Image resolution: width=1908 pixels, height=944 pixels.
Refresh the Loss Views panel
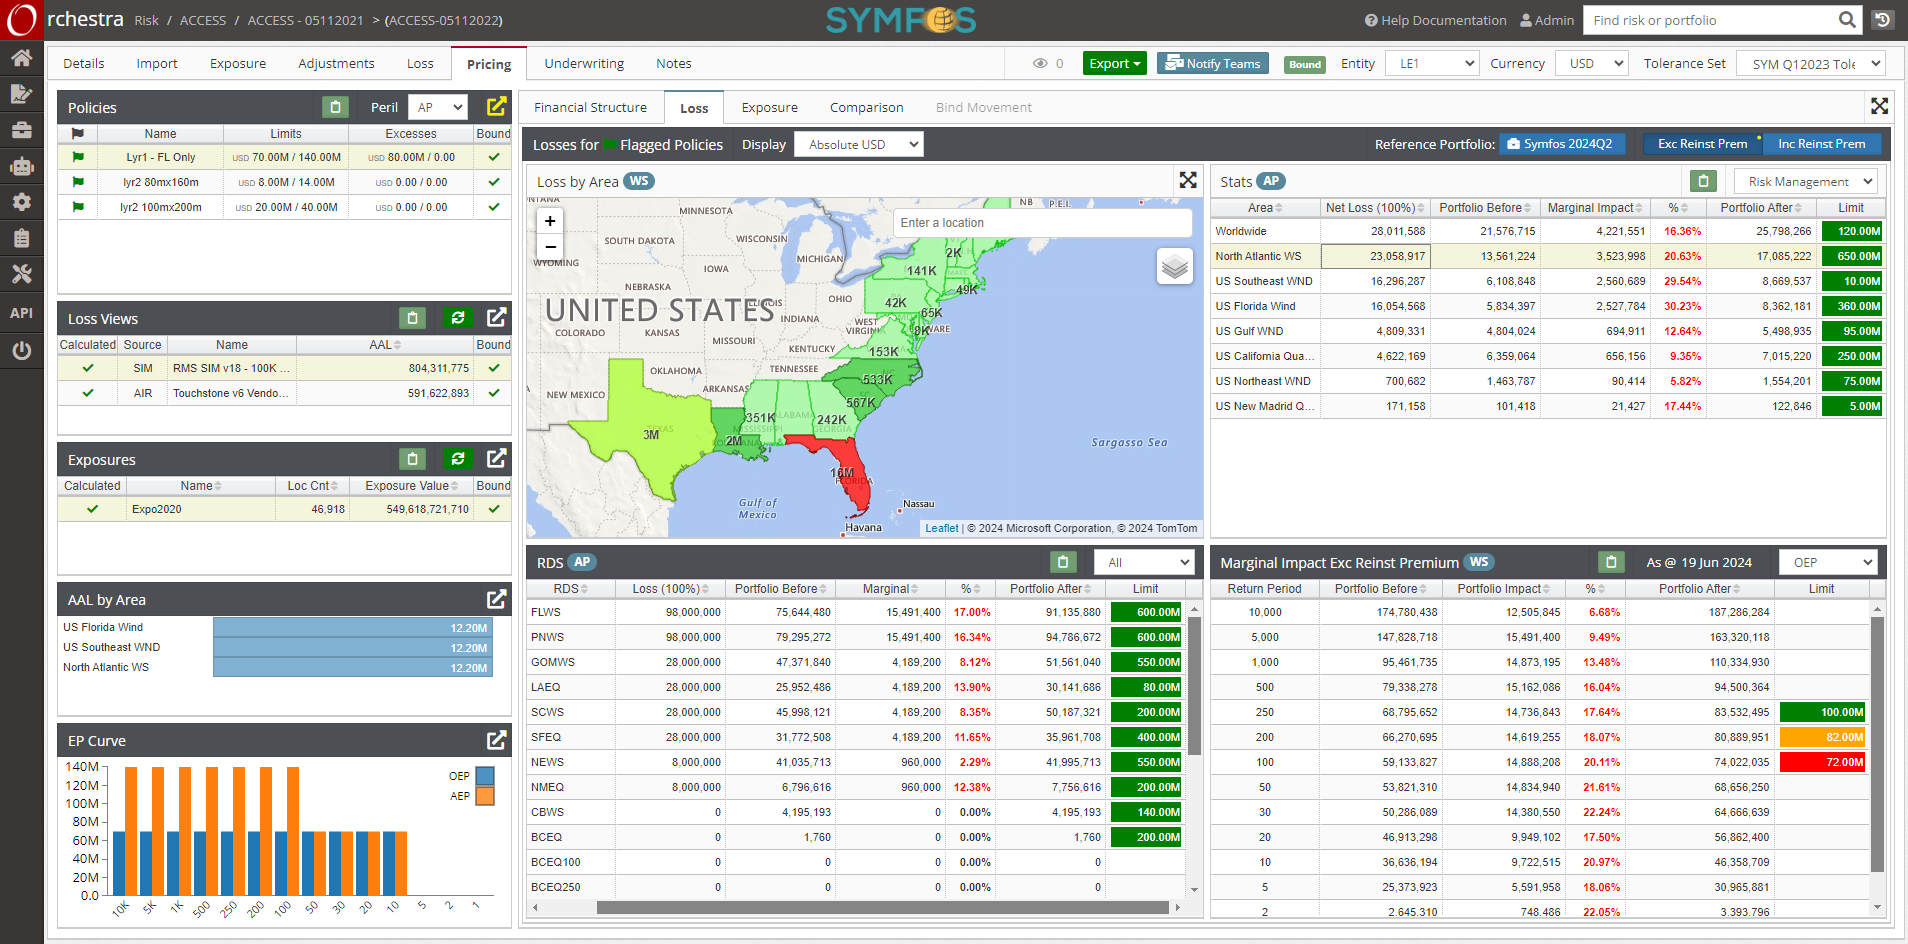click(457, 318)
